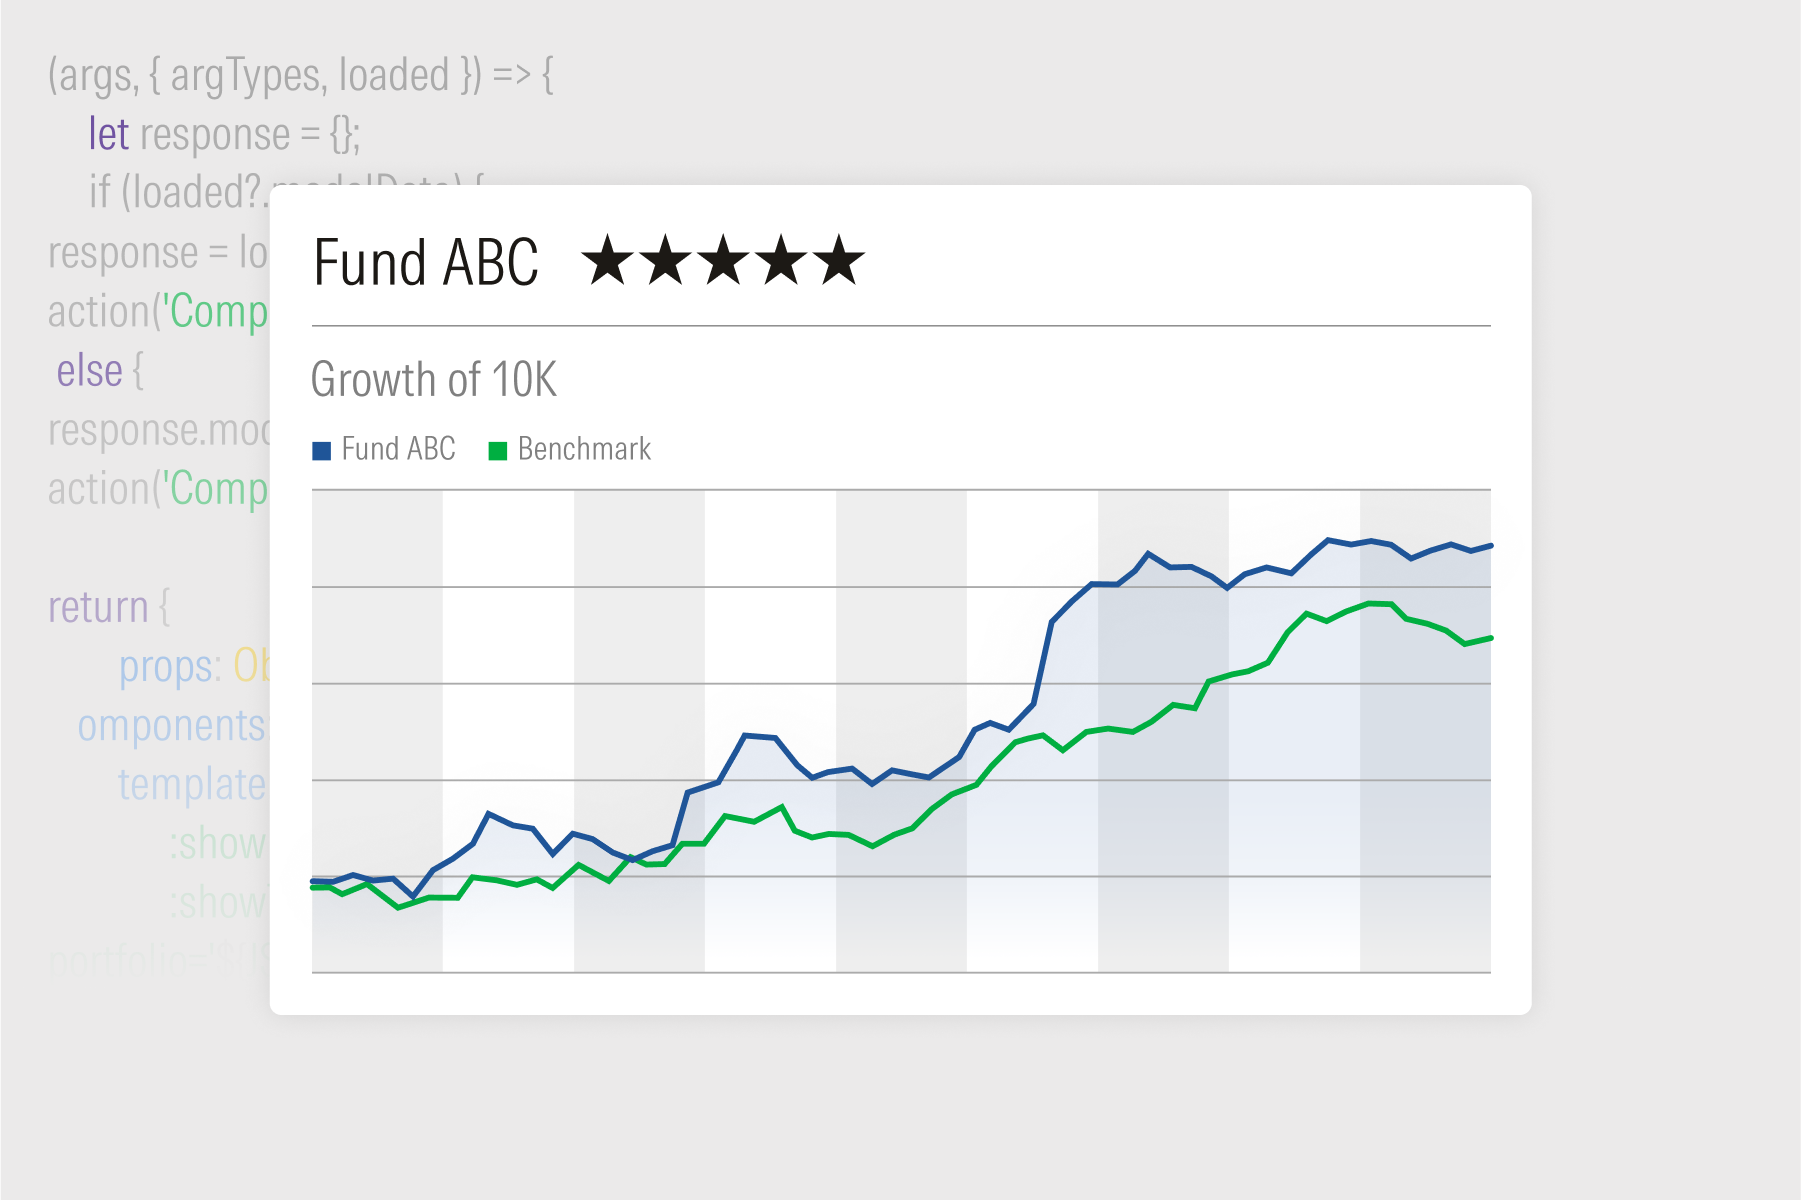
Task: Select the Growth of 10K heading
Action: [x=434, y=380]
